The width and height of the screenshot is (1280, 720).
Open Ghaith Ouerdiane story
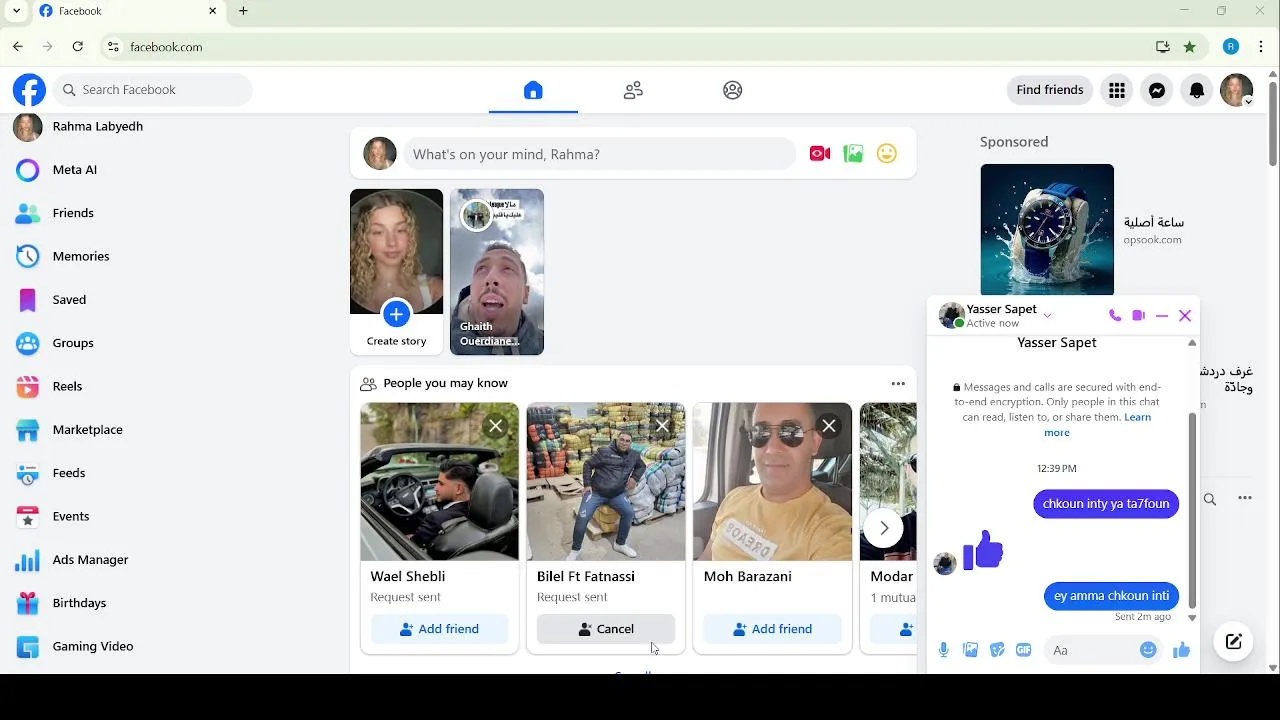[497, 272]
